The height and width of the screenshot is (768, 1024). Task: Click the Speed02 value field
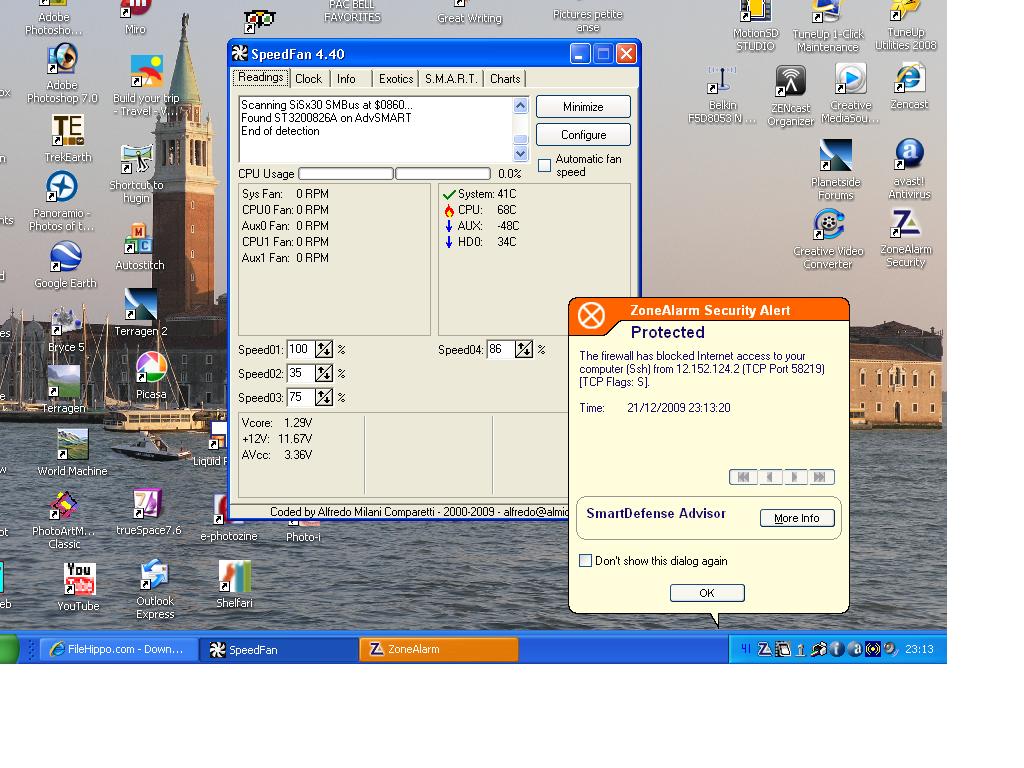click(x=301, y=373)
